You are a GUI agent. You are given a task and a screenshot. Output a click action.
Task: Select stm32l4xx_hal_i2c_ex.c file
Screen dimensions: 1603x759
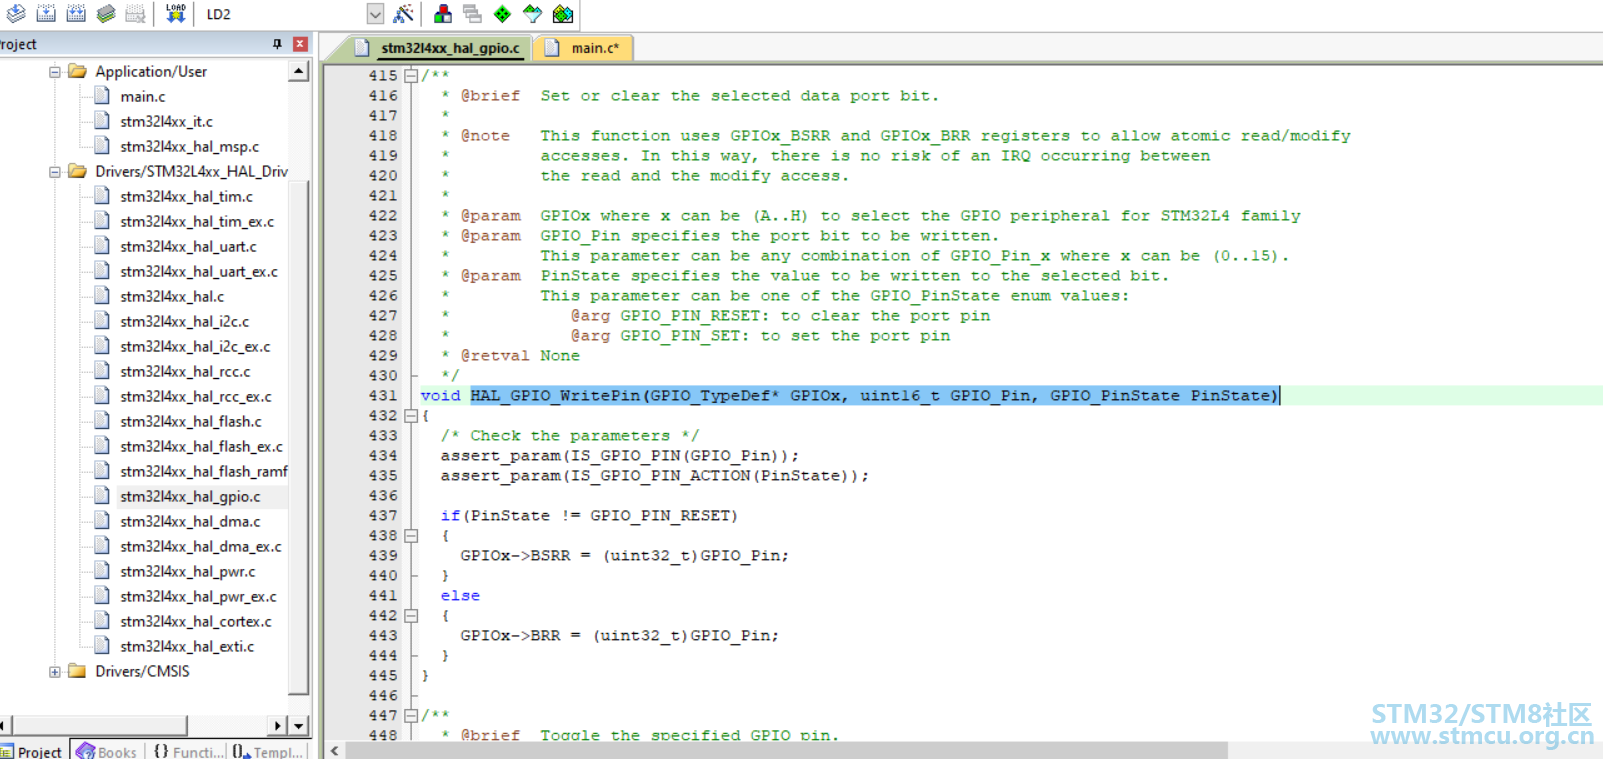click(x=195, y=347)
